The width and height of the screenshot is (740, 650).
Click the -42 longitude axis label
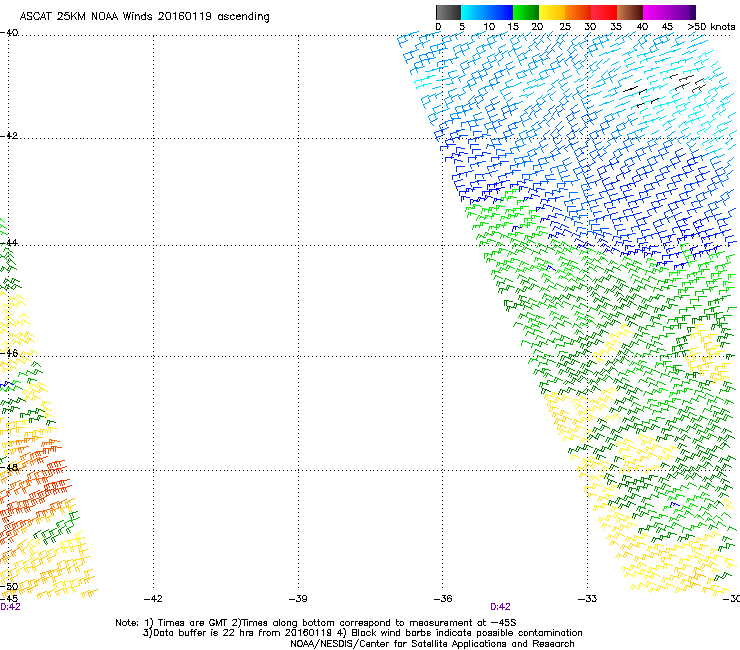pyautogui.click(x=153, y=599)
